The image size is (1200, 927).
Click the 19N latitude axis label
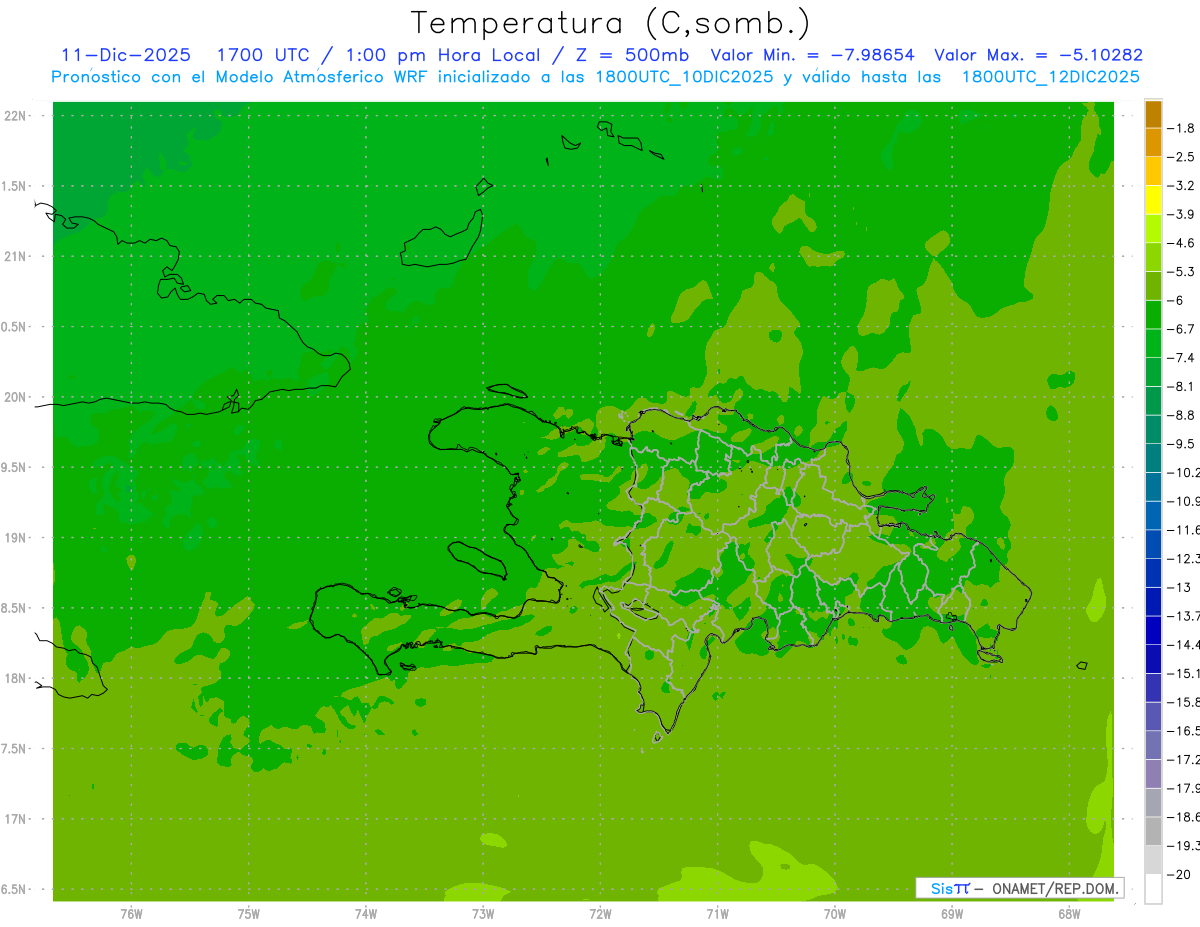pos(15,538)
